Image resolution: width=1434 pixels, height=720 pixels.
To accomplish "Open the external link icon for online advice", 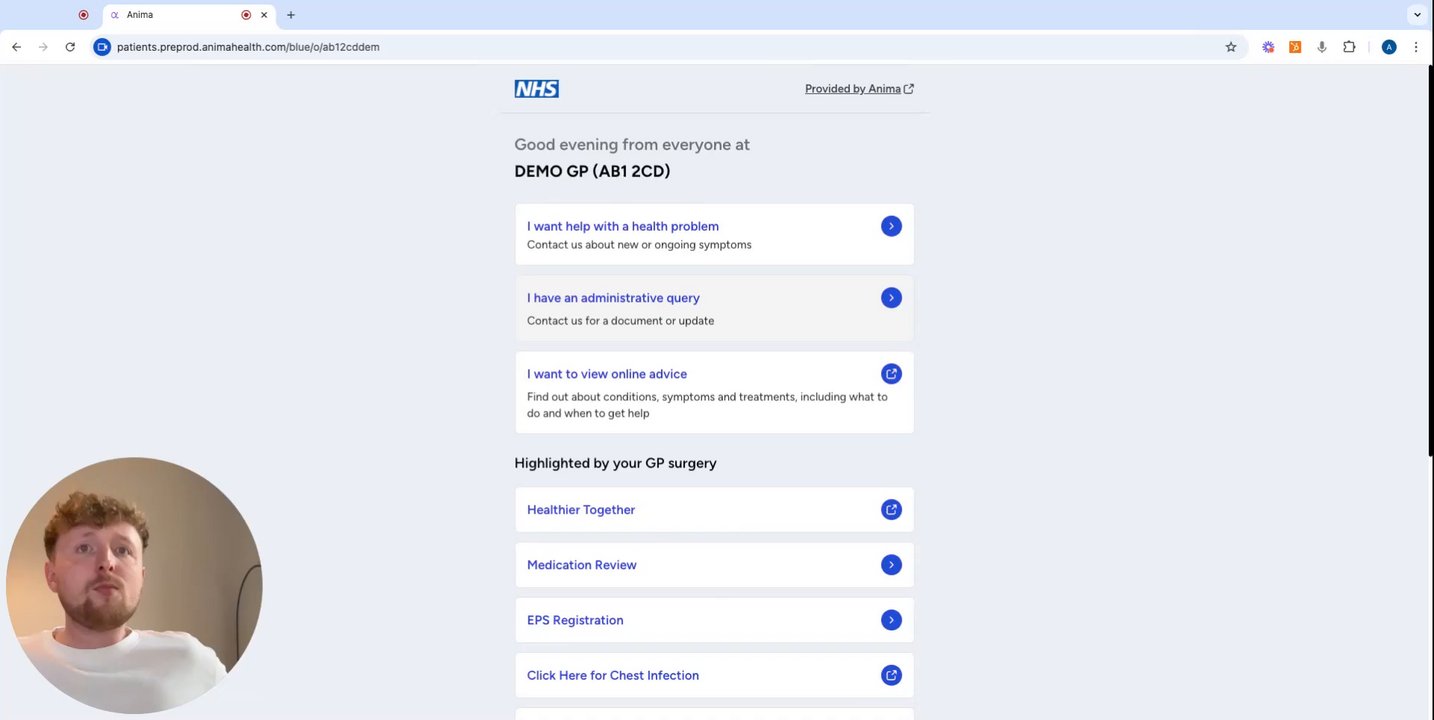I will (x=891, y=374).
